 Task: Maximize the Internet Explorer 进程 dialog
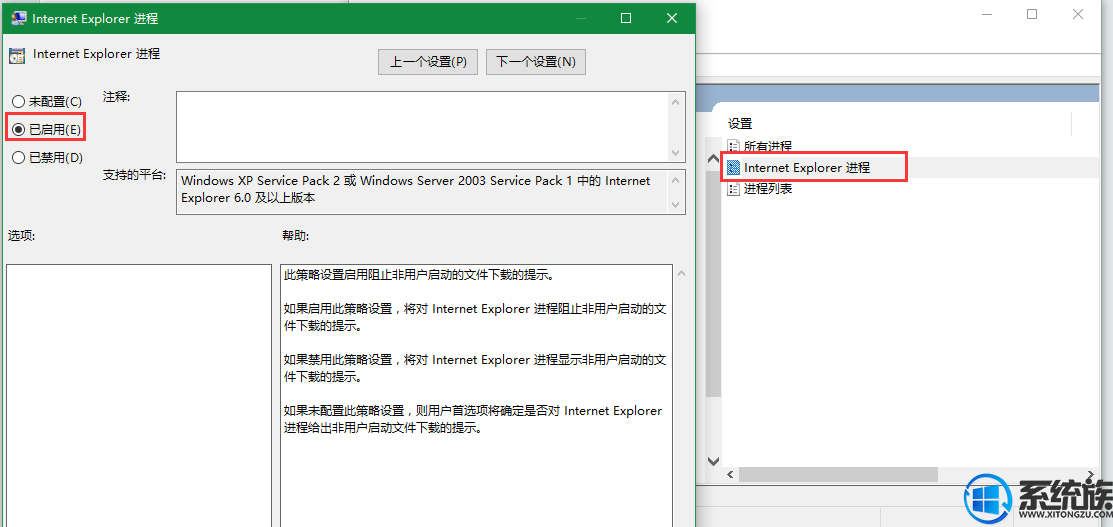coord(625,18)
